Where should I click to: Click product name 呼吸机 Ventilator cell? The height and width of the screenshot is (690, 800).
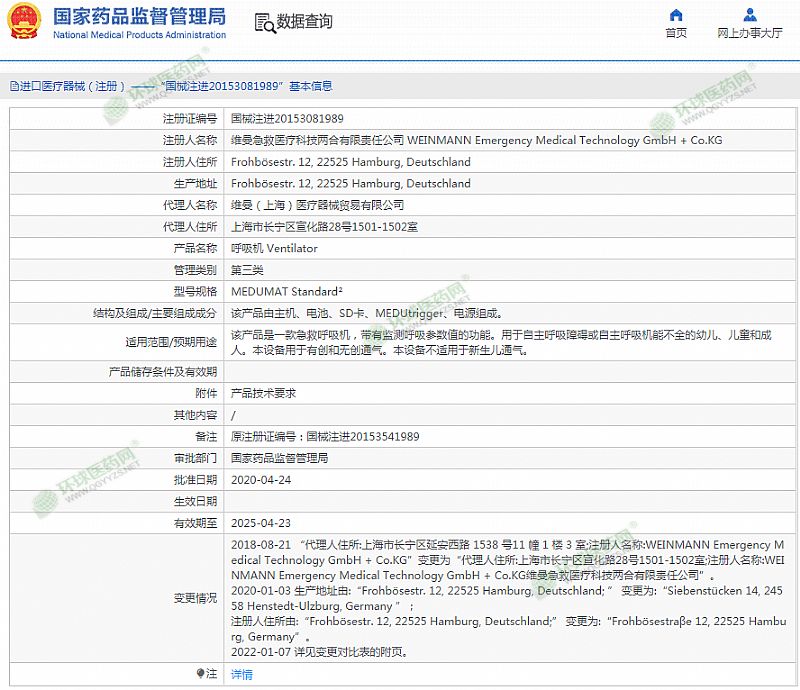[274, 248]
